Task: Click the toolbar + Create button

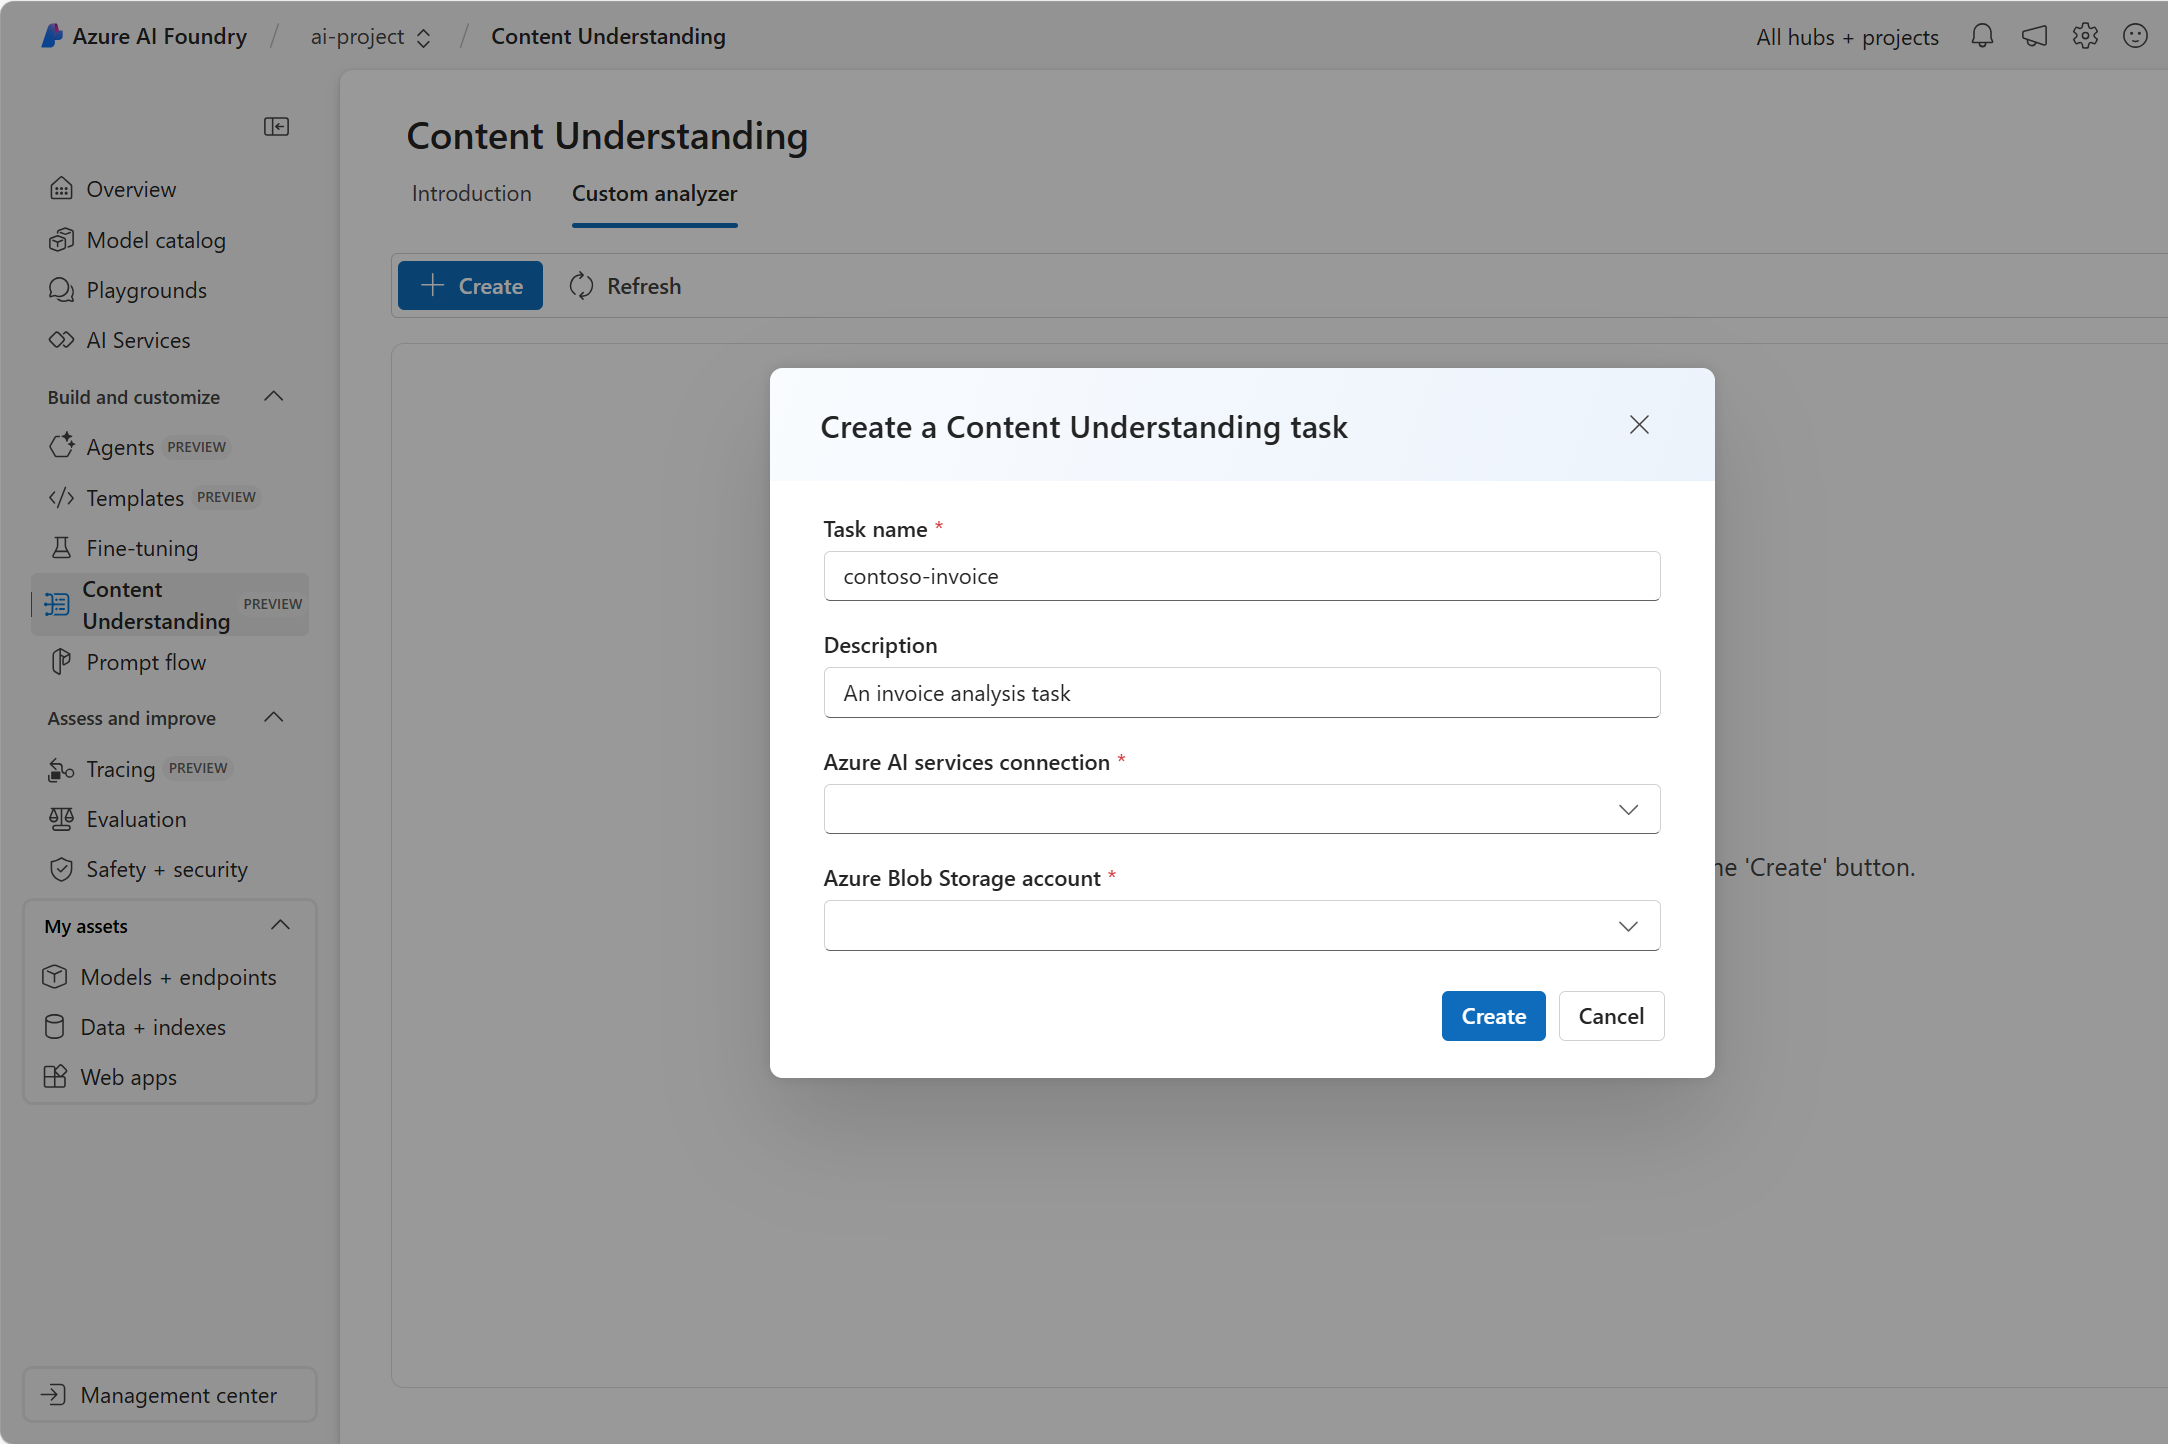Action: (470, 286)
